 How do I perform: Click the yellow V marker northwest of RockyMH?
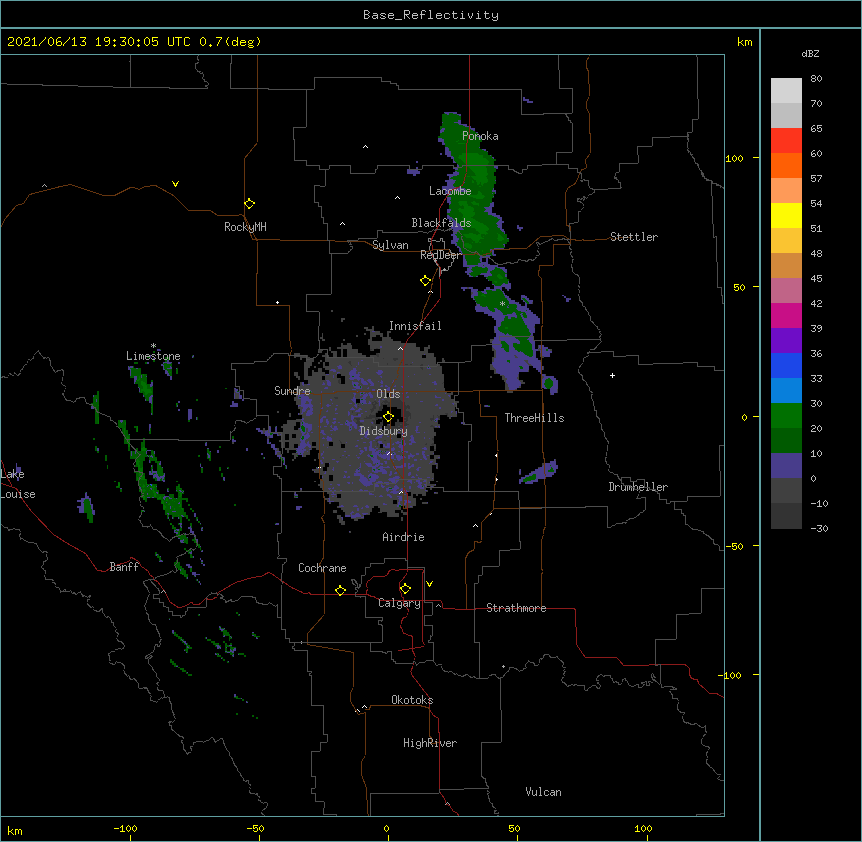(x=175, y=184)
